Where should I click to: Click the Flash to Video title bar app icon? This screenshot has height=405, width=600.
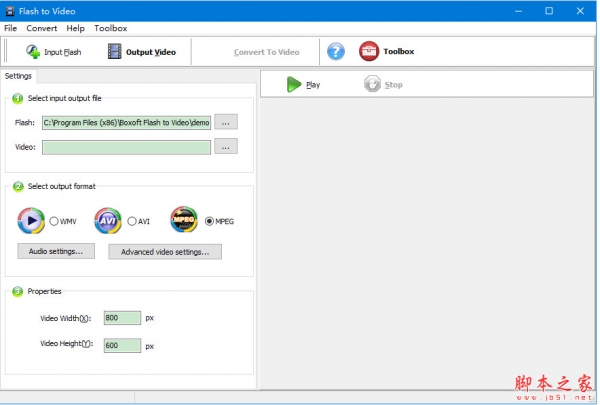(x=10, y=11)
